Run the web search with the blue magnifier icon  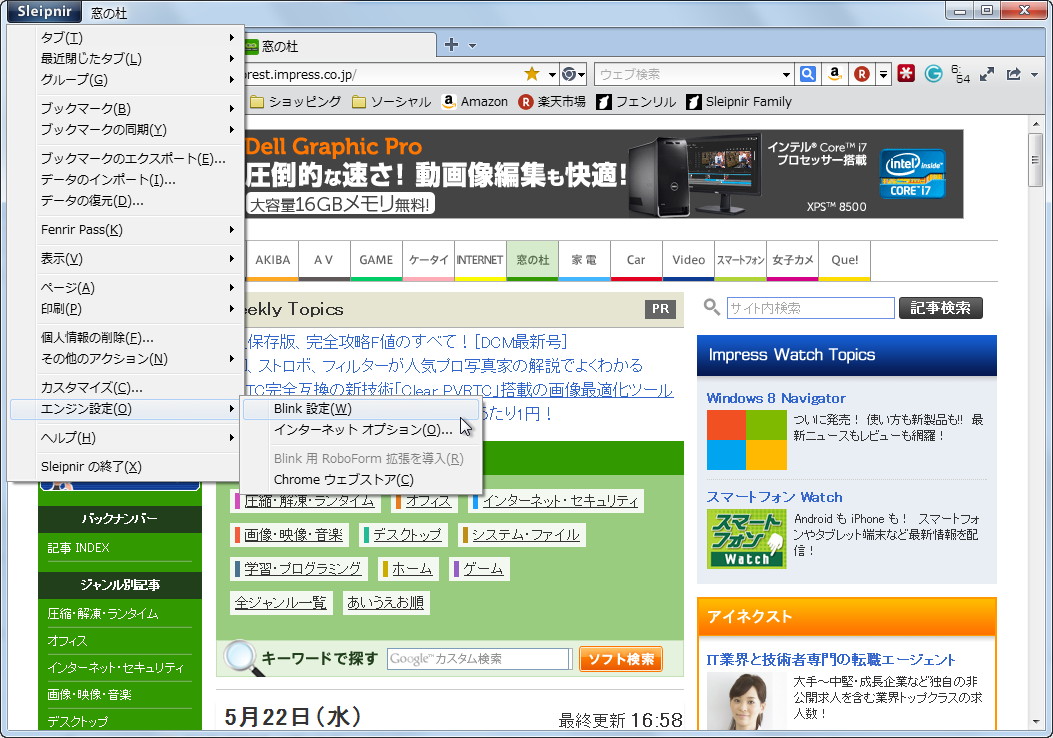pos(807,74)
